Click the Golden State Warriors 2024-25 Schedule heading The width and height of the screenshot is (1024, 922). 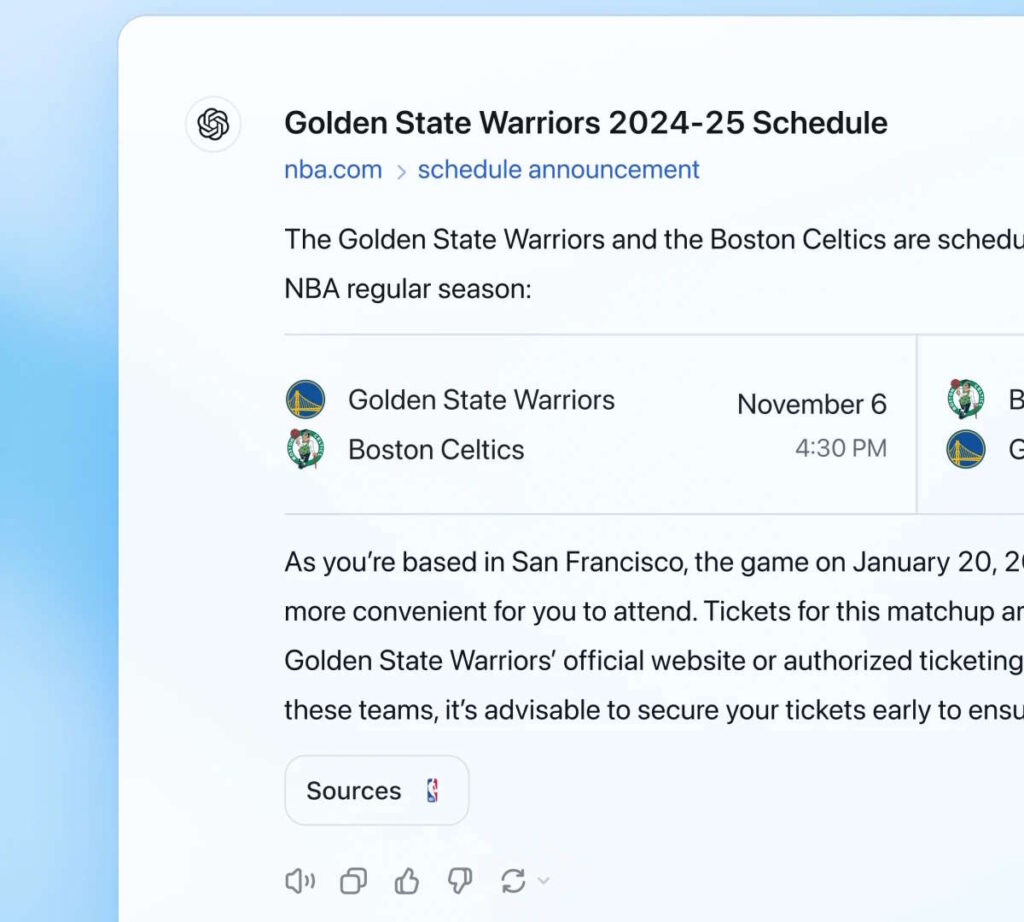point(586,123)
